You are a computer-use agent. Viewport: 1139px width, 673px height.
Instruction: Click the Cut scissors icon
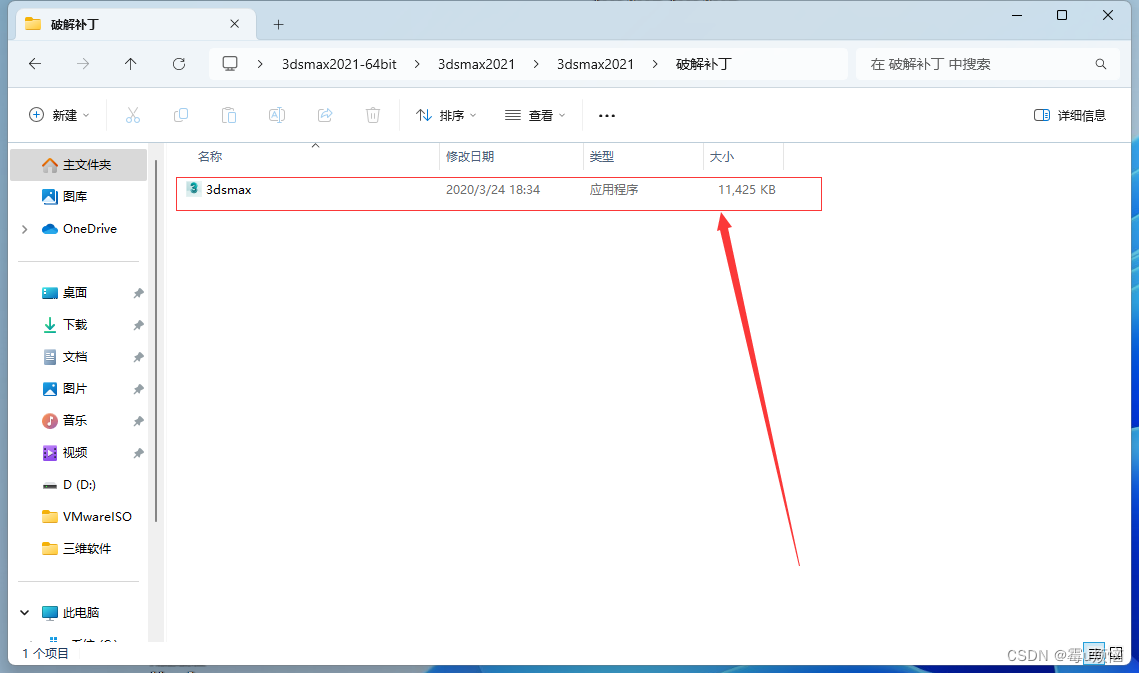pyautogui.click(x=133, y=115)
